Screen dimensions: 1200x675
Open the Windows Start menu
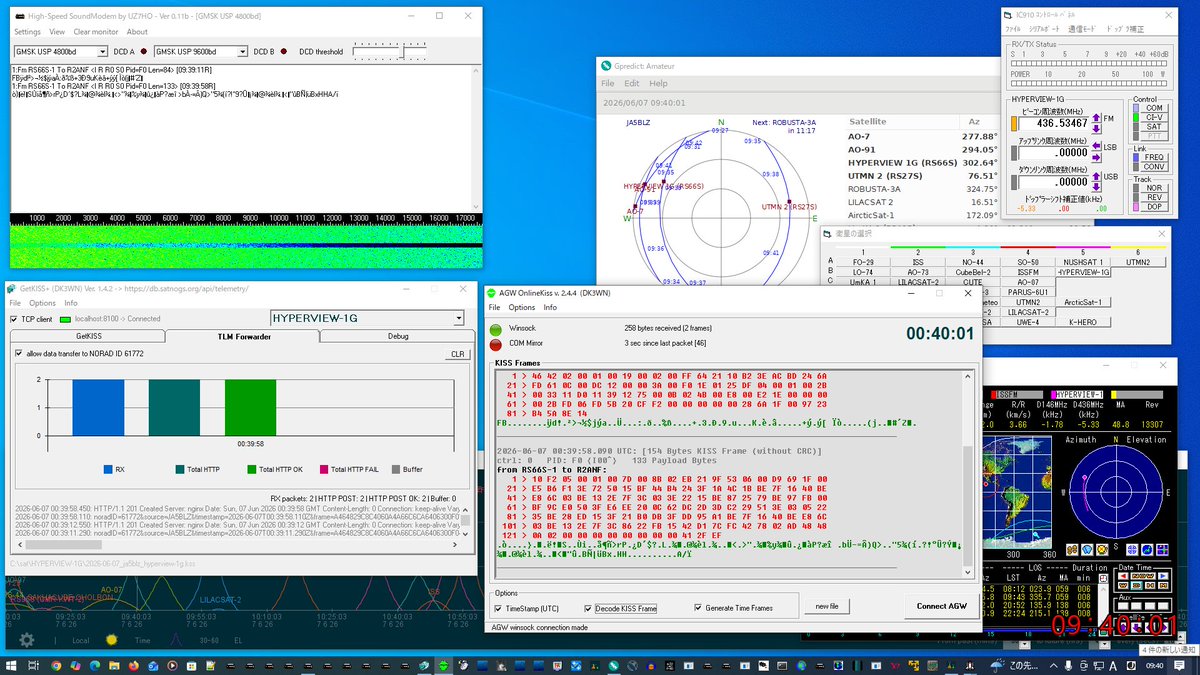[11, 666]
